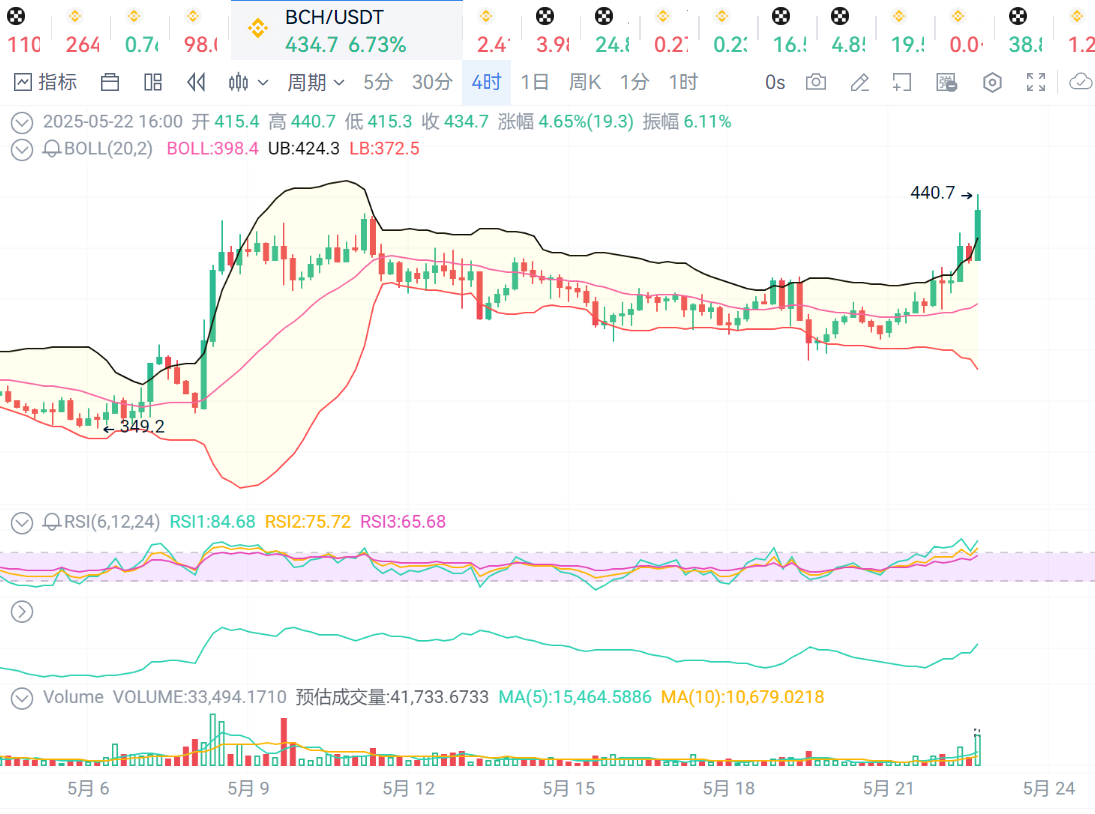Click the double-arrow rewind replay icon

point(196,82)
